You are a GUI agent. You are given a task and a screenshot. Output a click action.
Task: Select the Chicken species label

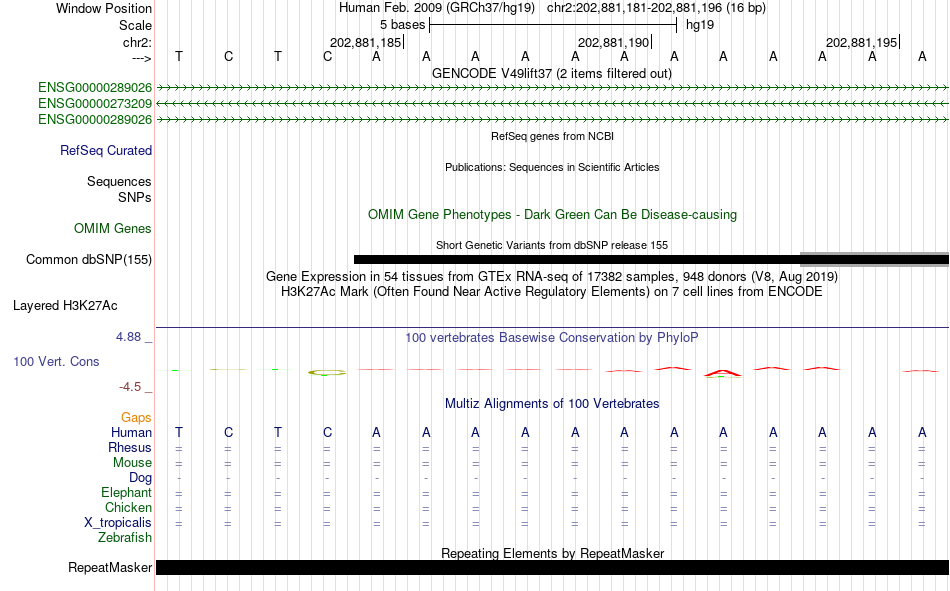[x=128, y=507]
